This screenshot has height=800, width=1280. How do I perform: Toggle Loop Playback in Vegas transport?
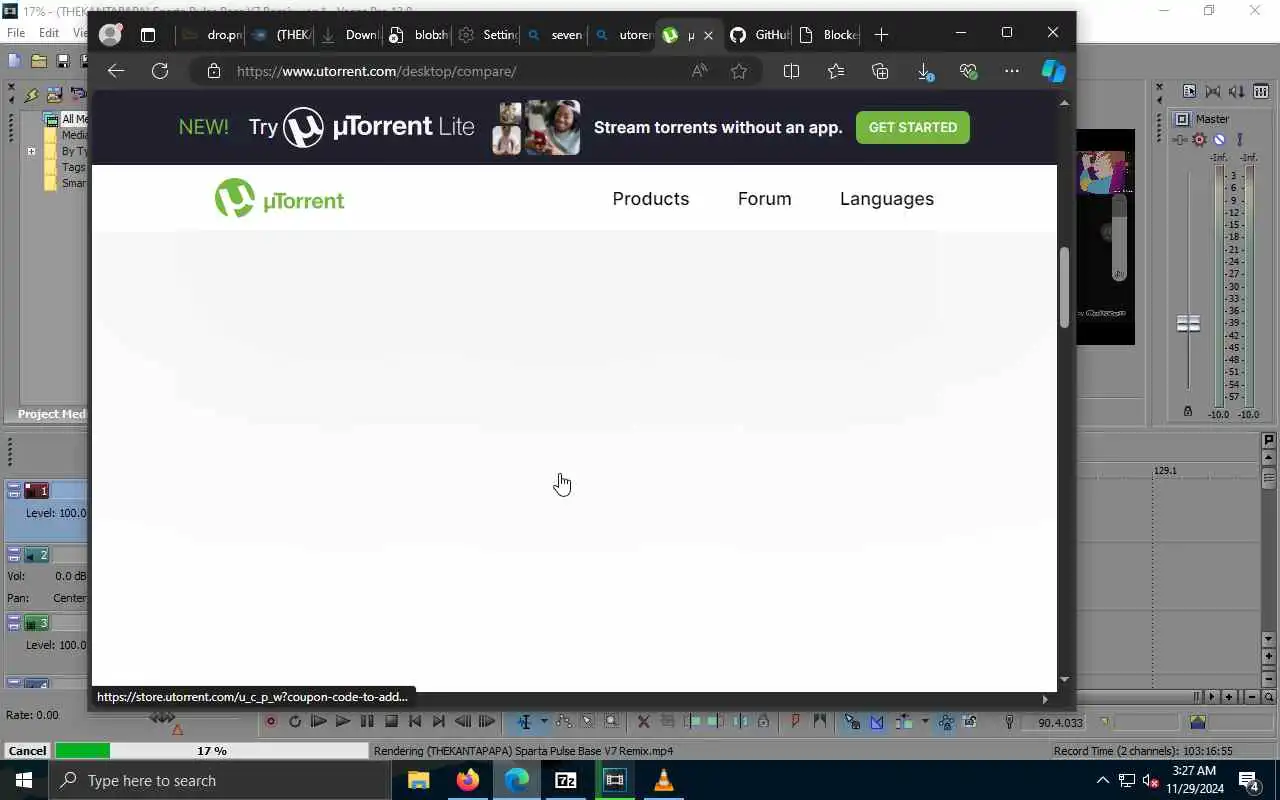click(x=295, y=721)
